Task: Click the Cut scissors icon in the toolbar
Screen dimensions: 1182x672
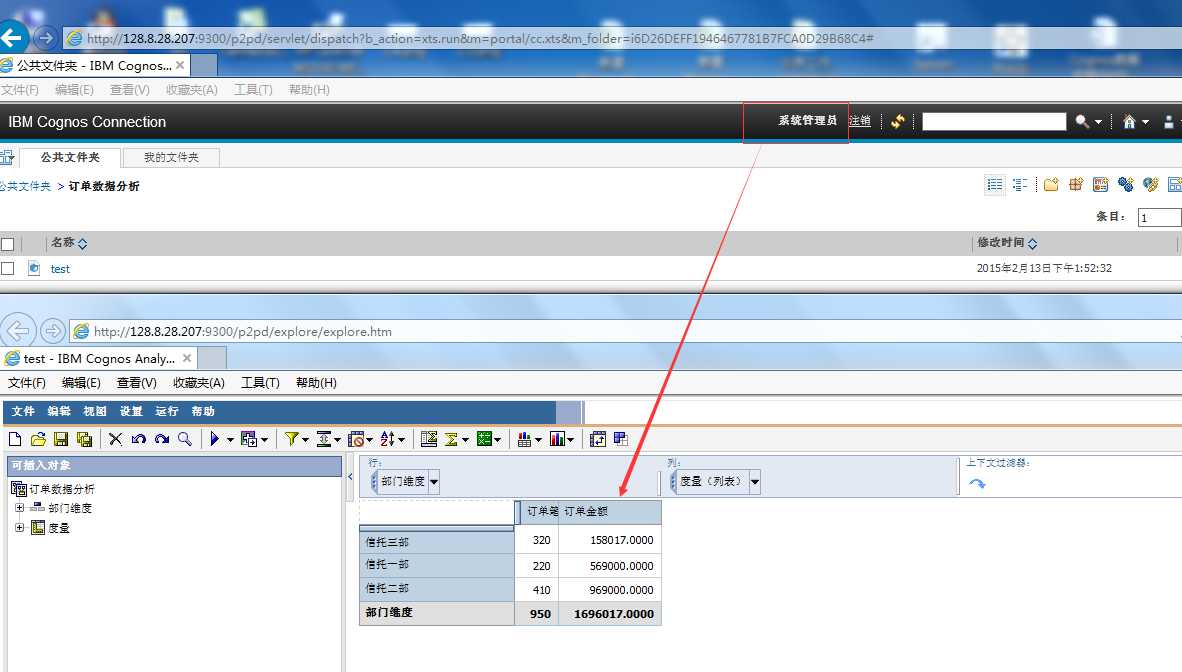Action: tap(115, 439)
